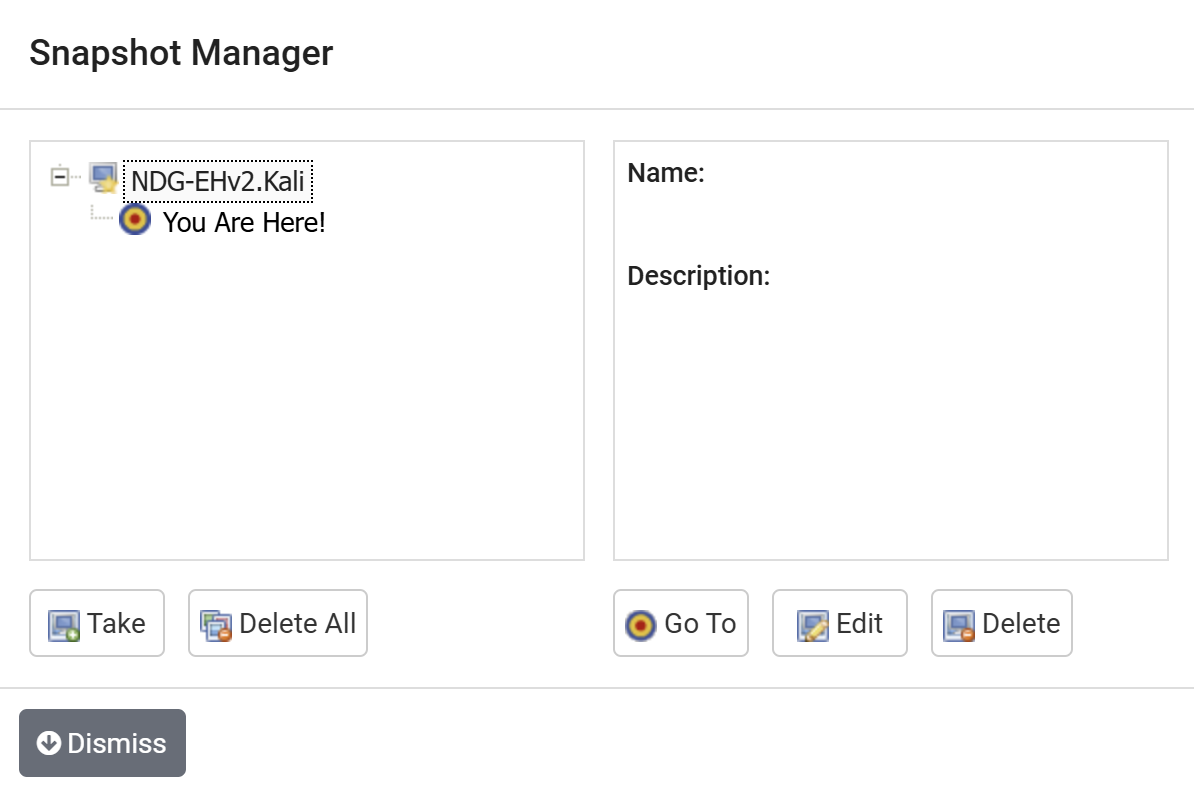
Task: Select the NDG-EHv2.Kali tree entry
Action: (x=218, y=181)
